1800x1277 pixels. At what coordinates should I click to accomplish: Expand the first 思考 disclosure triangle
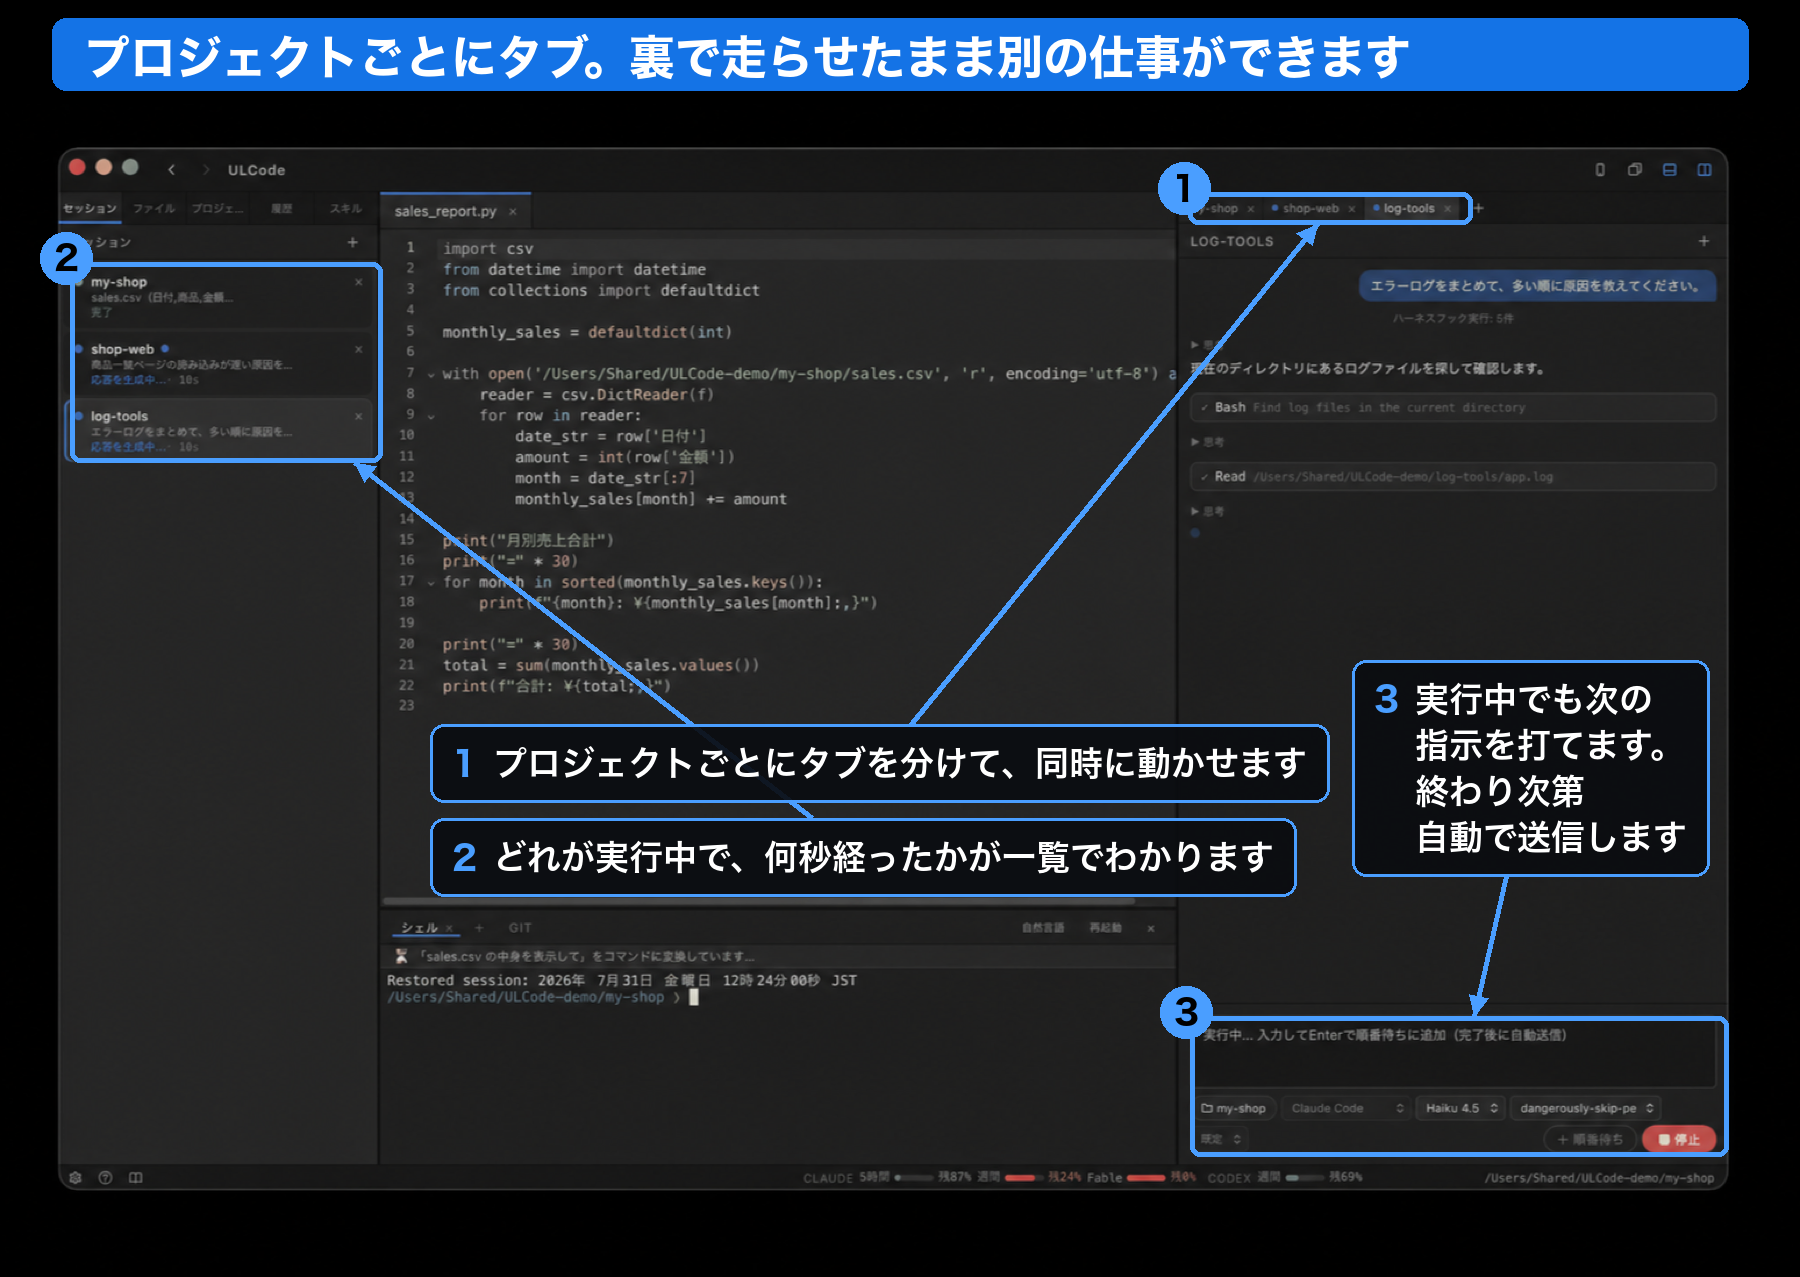[x=1195, y=344]
